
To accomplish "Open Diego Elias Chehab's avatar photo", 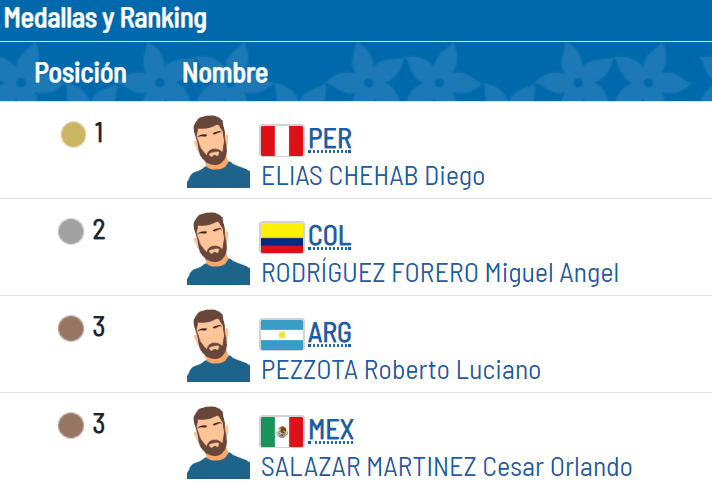I will coord(218,152).
